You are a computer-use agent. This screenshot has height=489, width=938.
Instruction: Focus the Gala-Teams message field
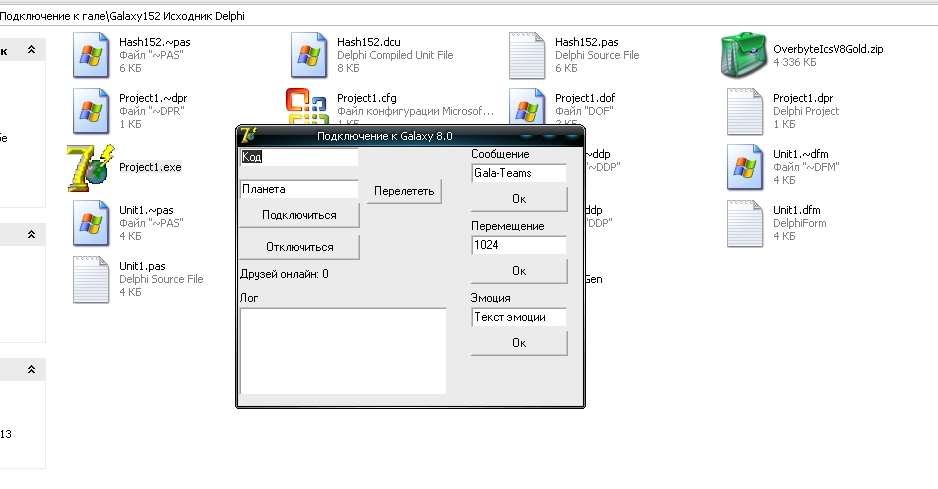[519, 173]
